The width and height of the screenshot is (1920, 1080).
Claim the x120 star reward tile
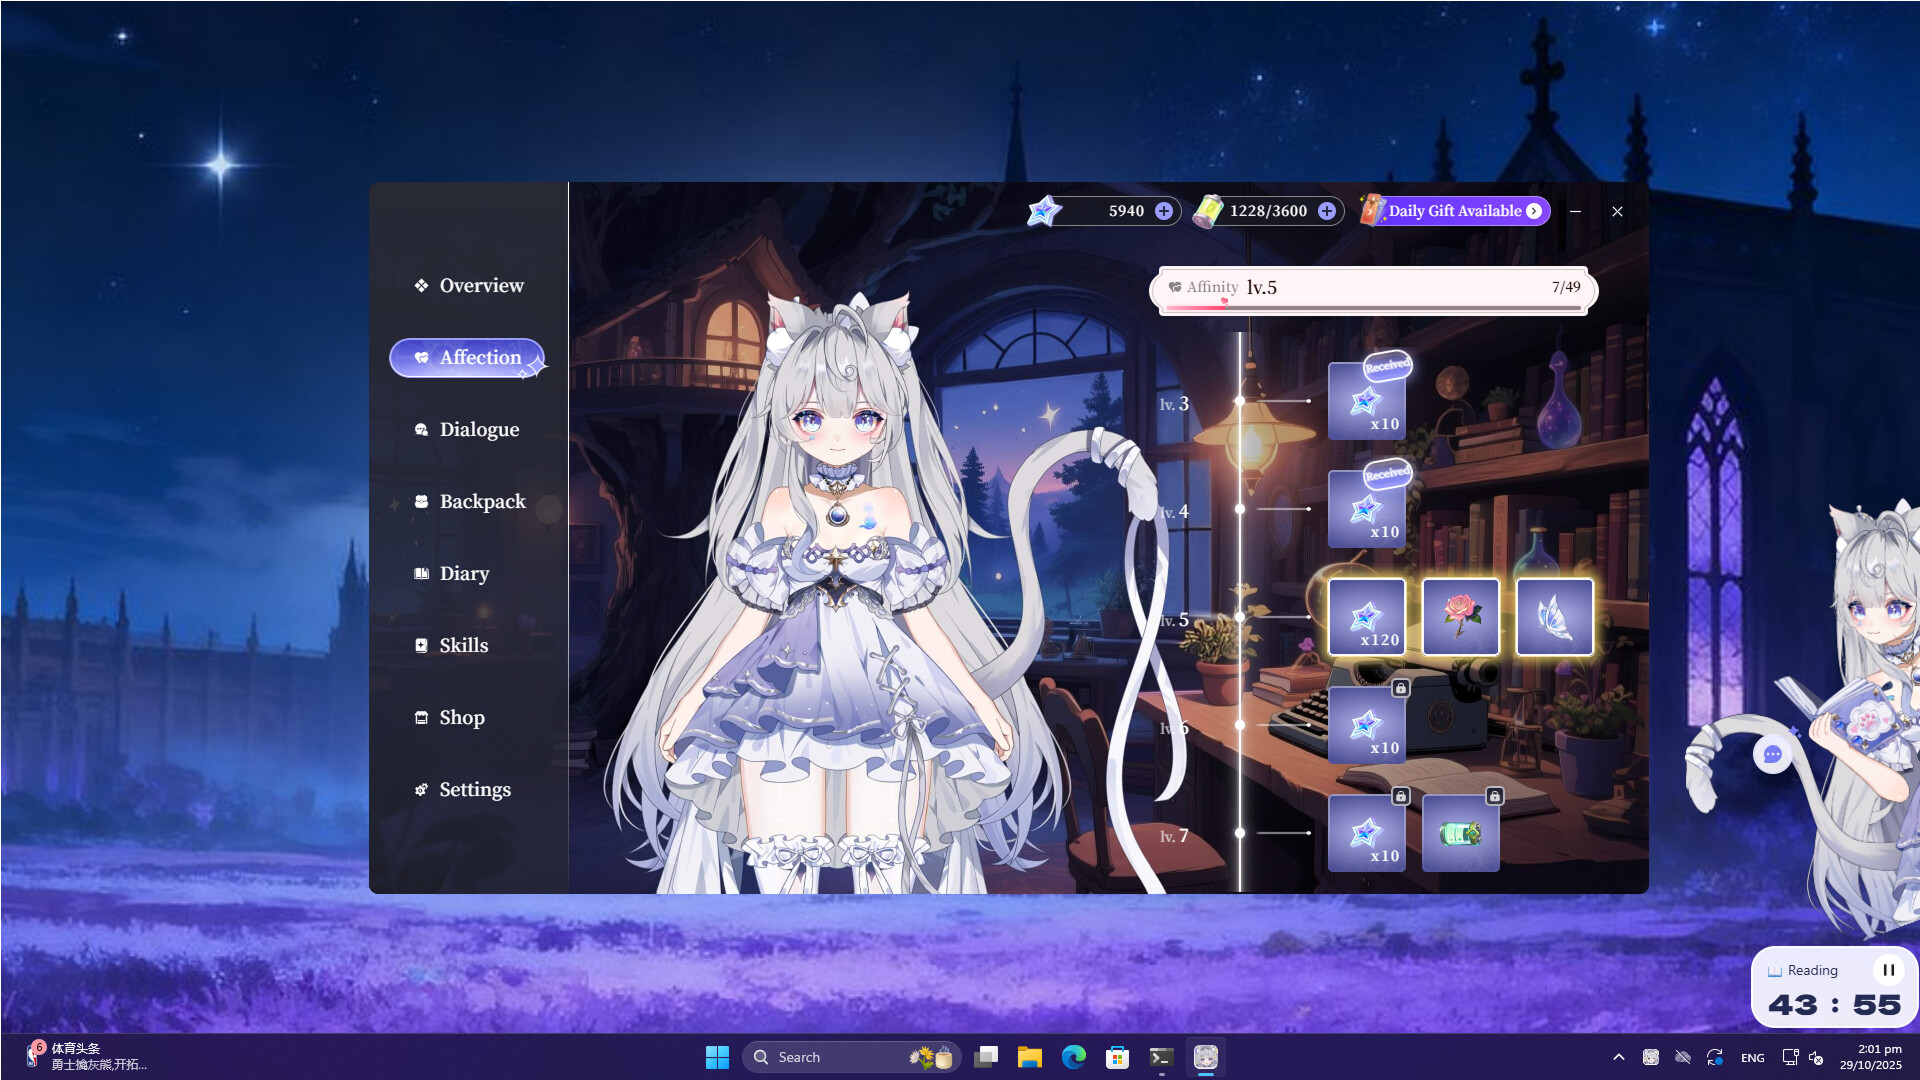tap(1367, 617)
